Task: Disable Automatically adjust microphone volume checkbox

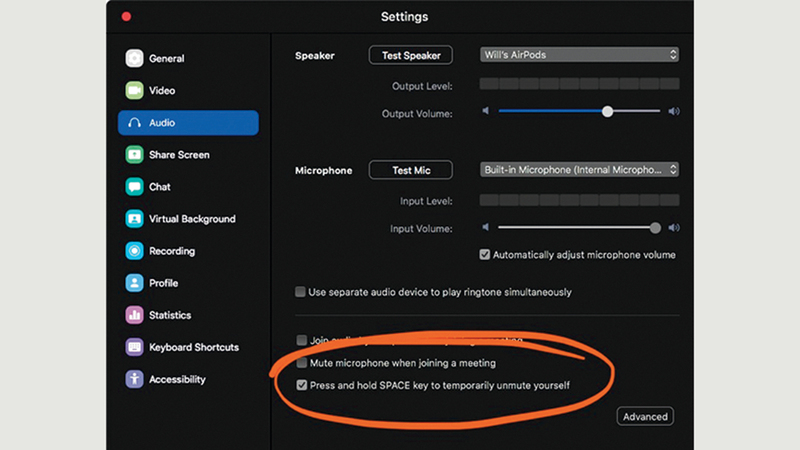Action: pyautogui.click(x=485, y=255)
